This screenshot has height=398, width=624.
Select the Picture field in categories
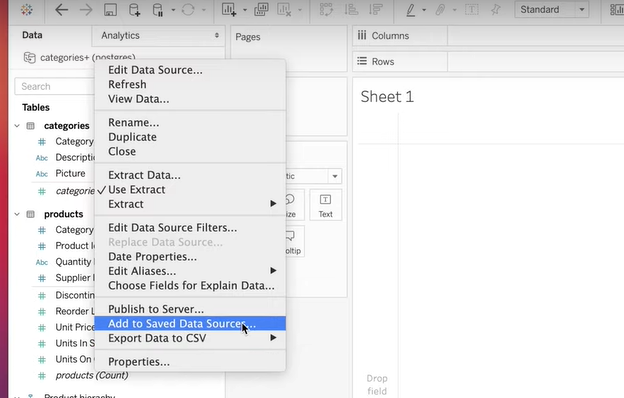pos(70,174)
